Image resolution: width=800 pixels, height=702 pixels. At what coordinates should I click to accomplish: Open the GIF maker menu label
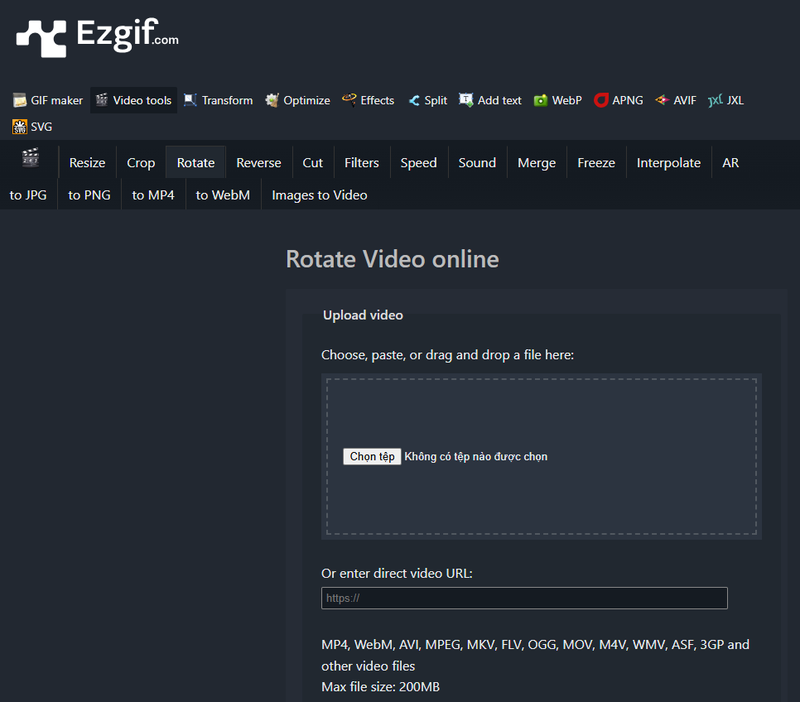[x=57, y=101]
